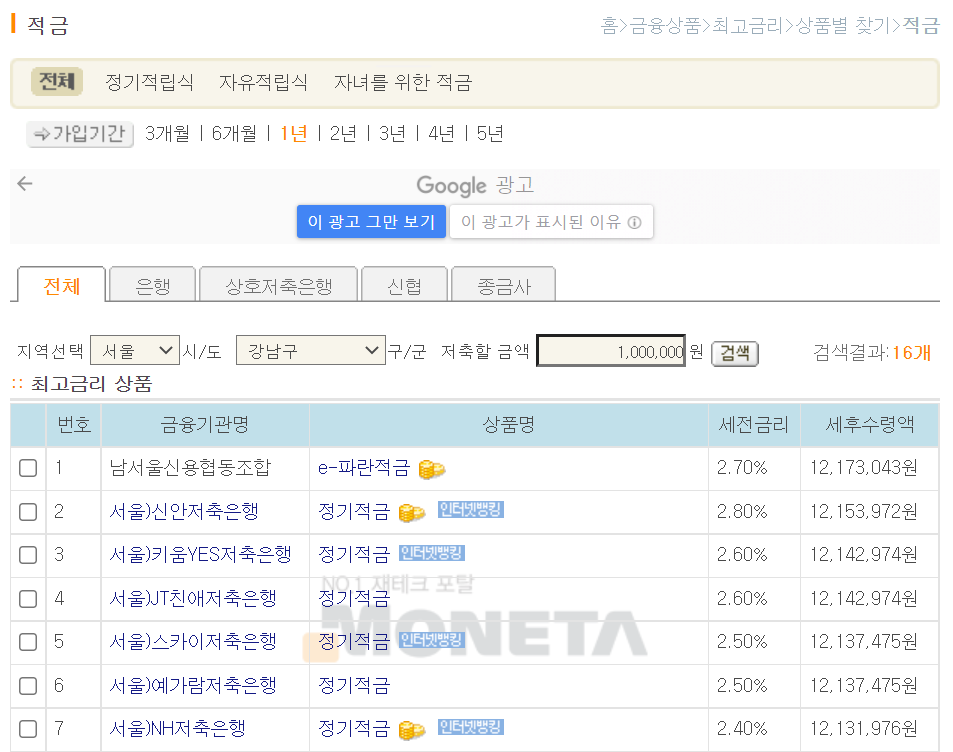Click the coin icon in the 서울)신안저축은행 row

(x=411, y=512)
